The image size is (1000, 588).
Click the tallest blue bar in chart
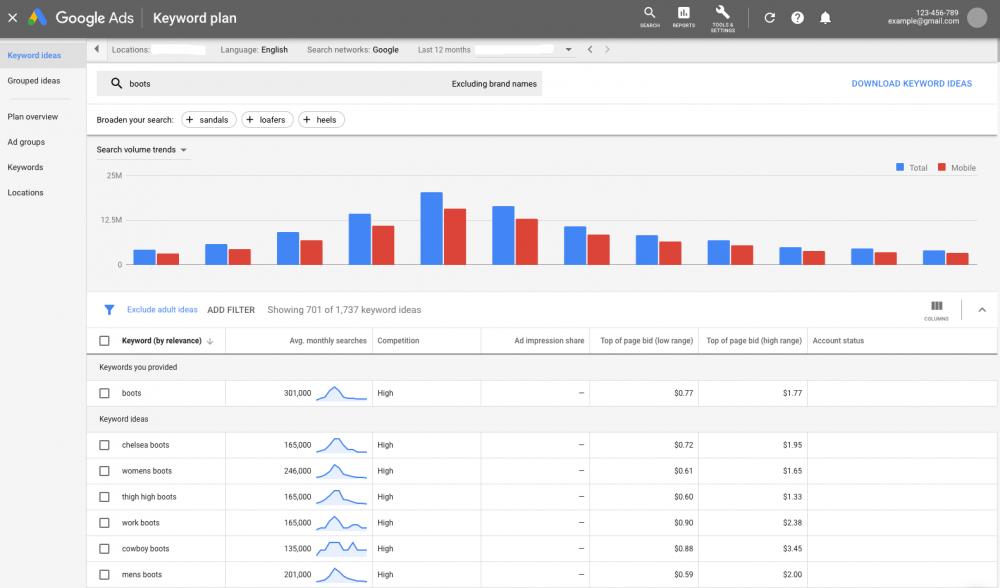(x=432, y=228)
